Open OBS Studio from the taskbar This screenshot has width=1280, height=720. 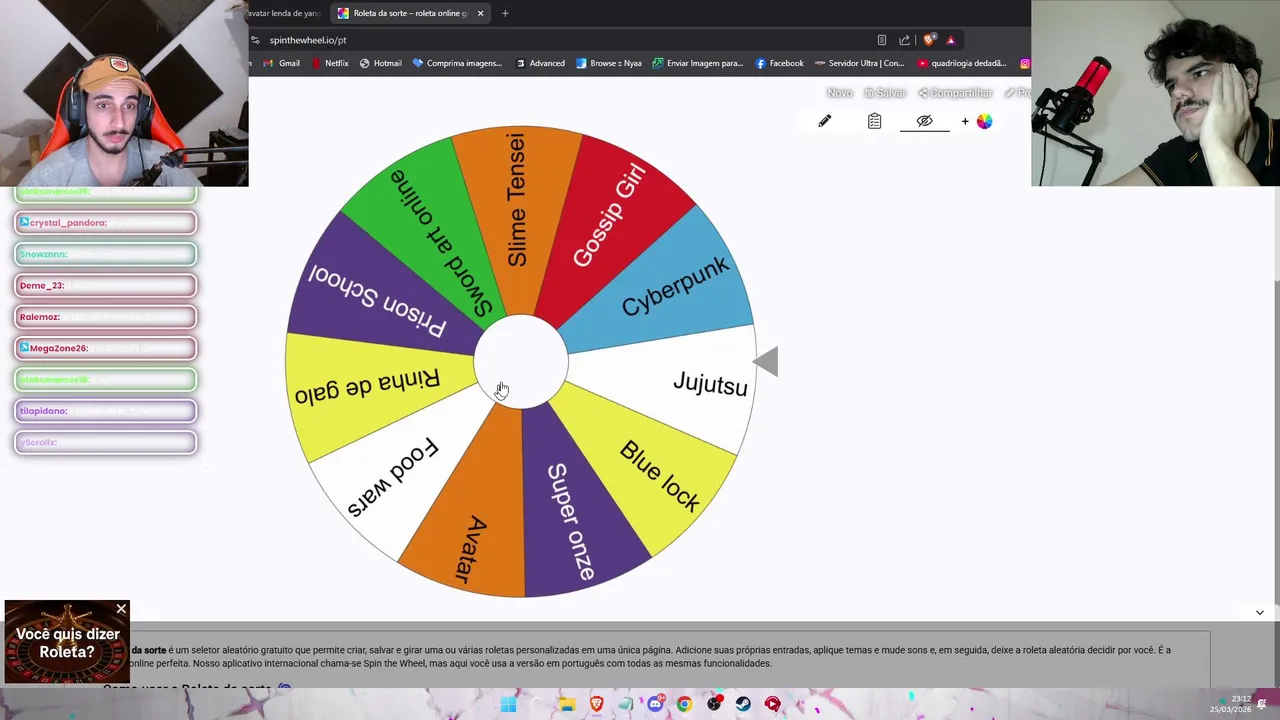[714, 704]
